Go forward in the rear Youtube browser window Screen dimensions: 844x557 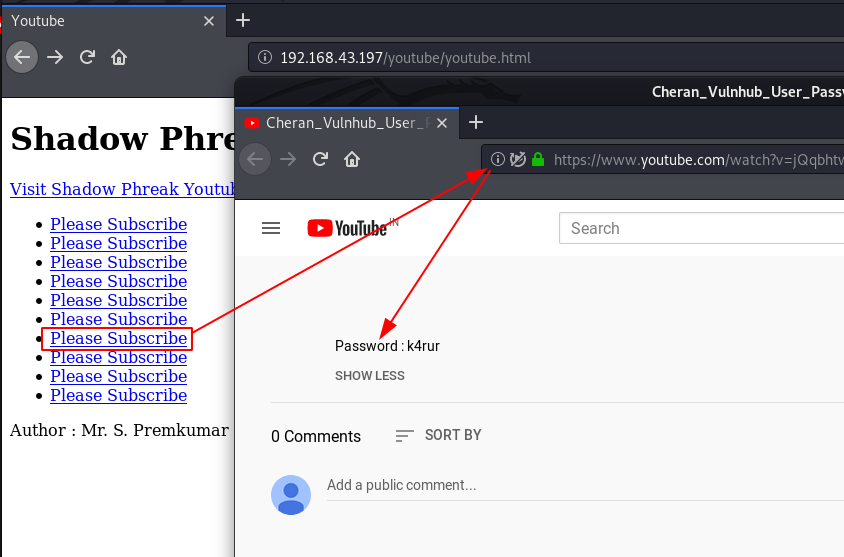pyautogui.click(x=55, y=57)
